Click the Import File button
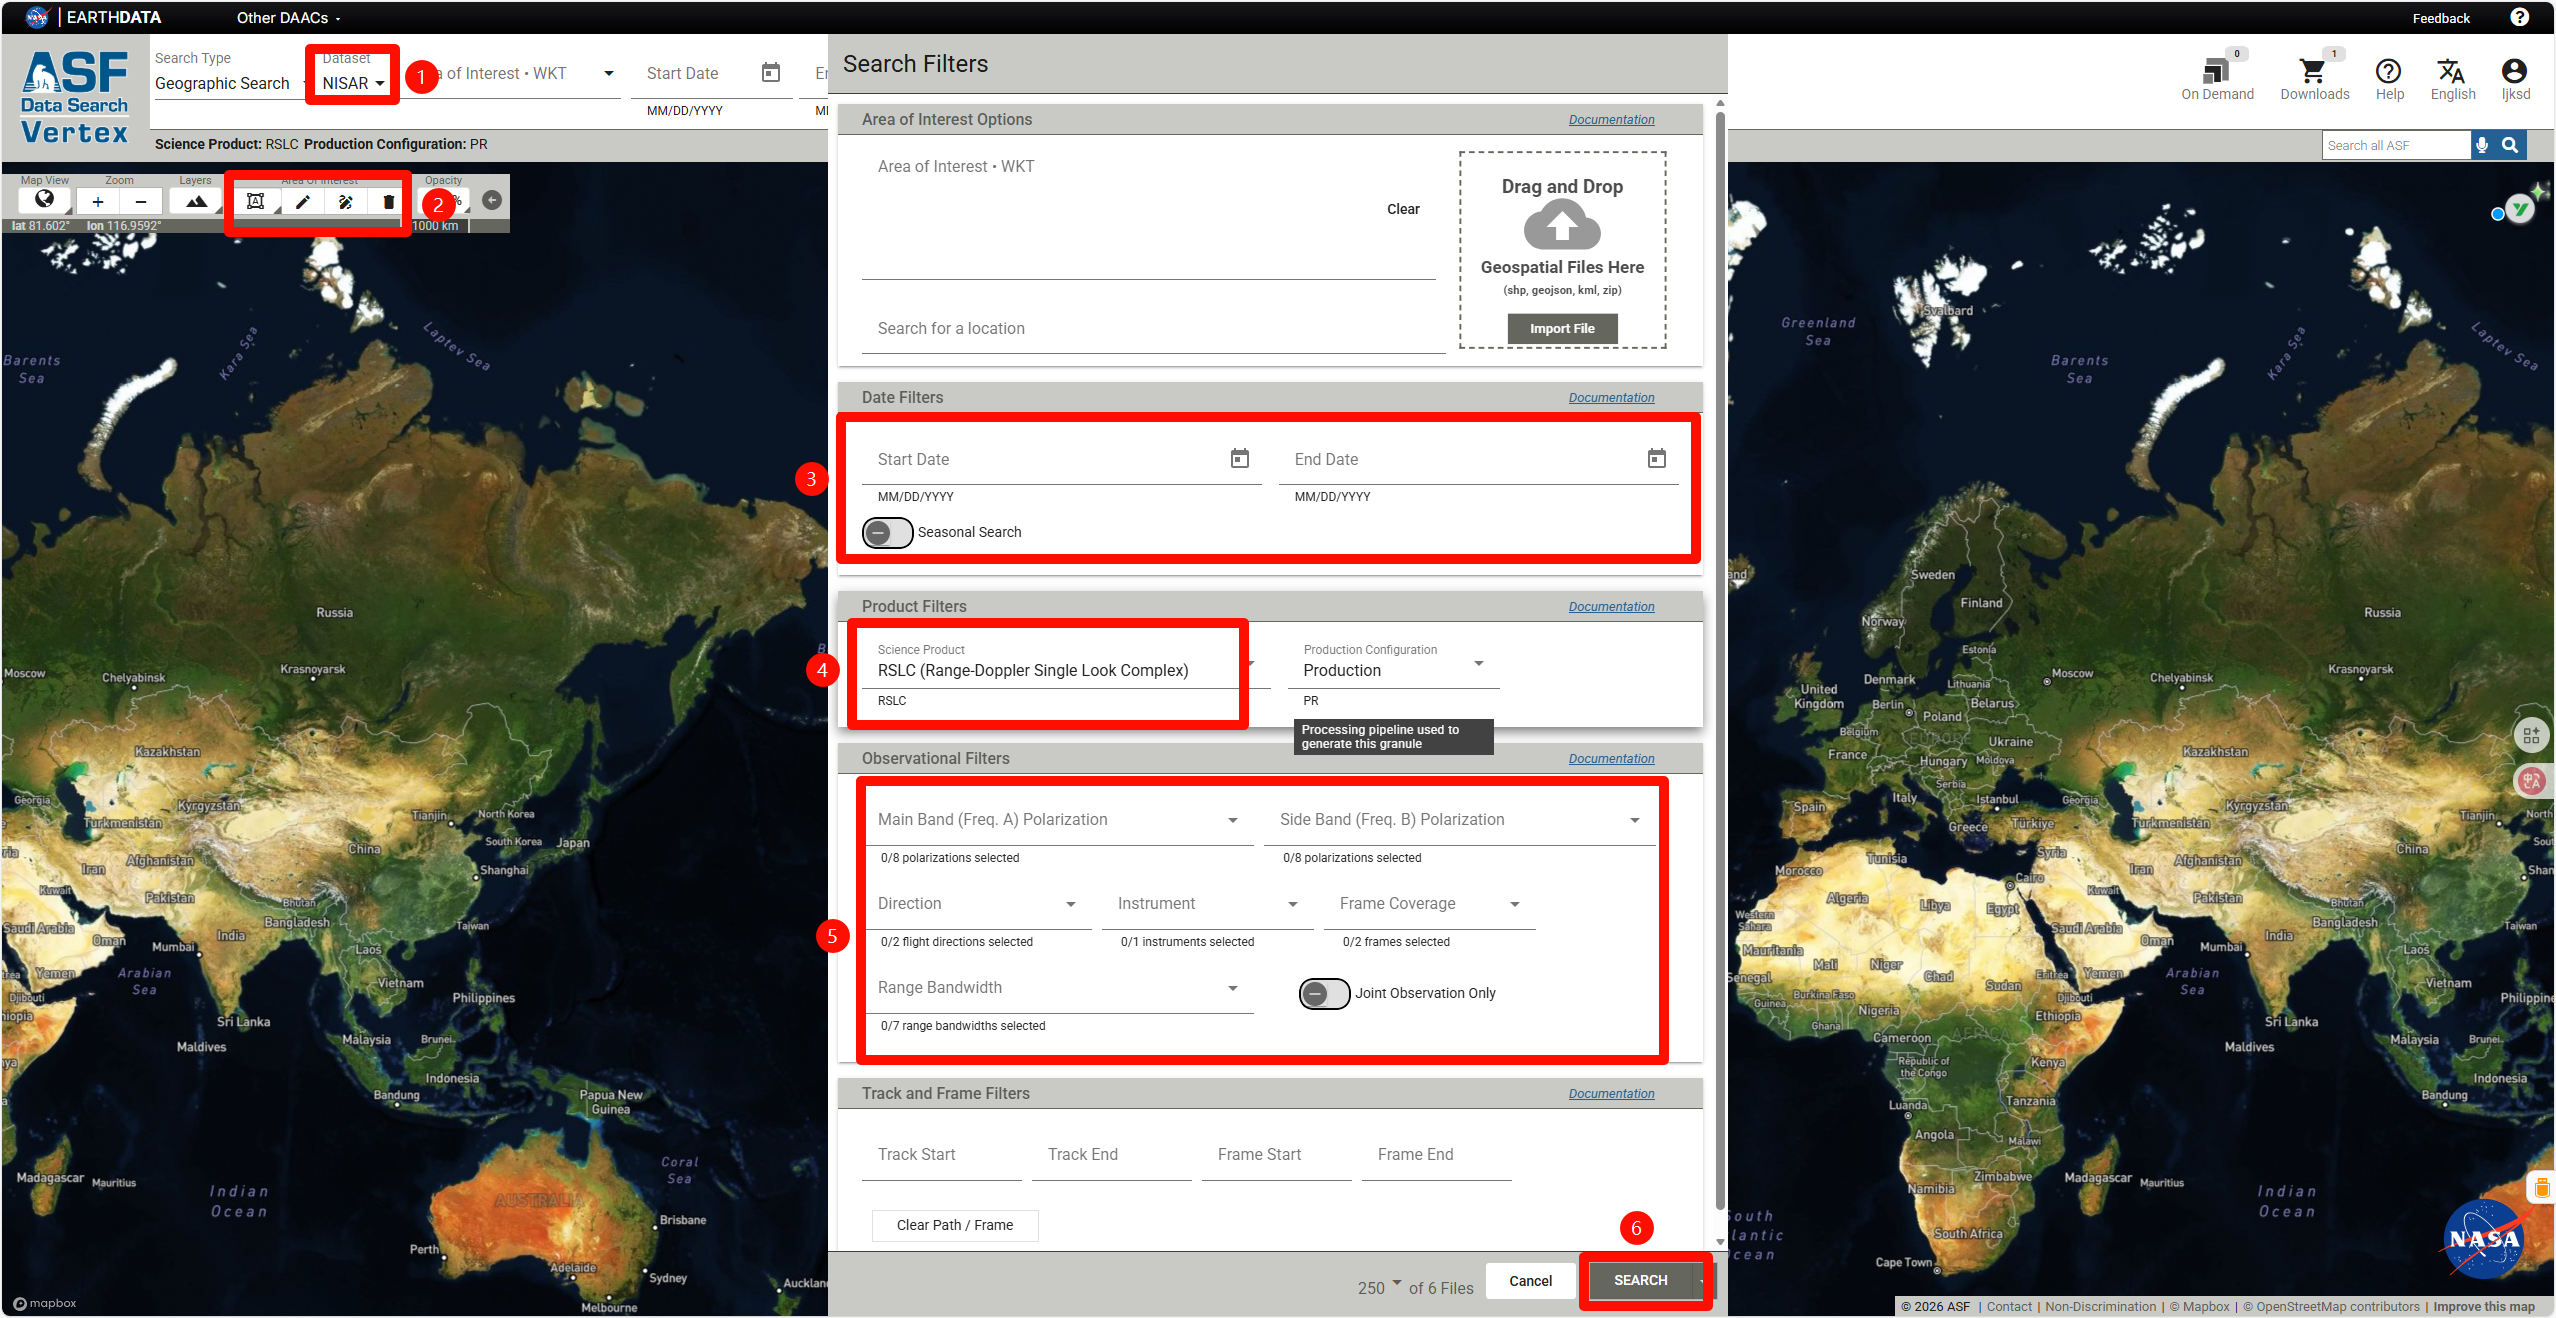Screen dimensions: 2556x1318 [1562, 328]
